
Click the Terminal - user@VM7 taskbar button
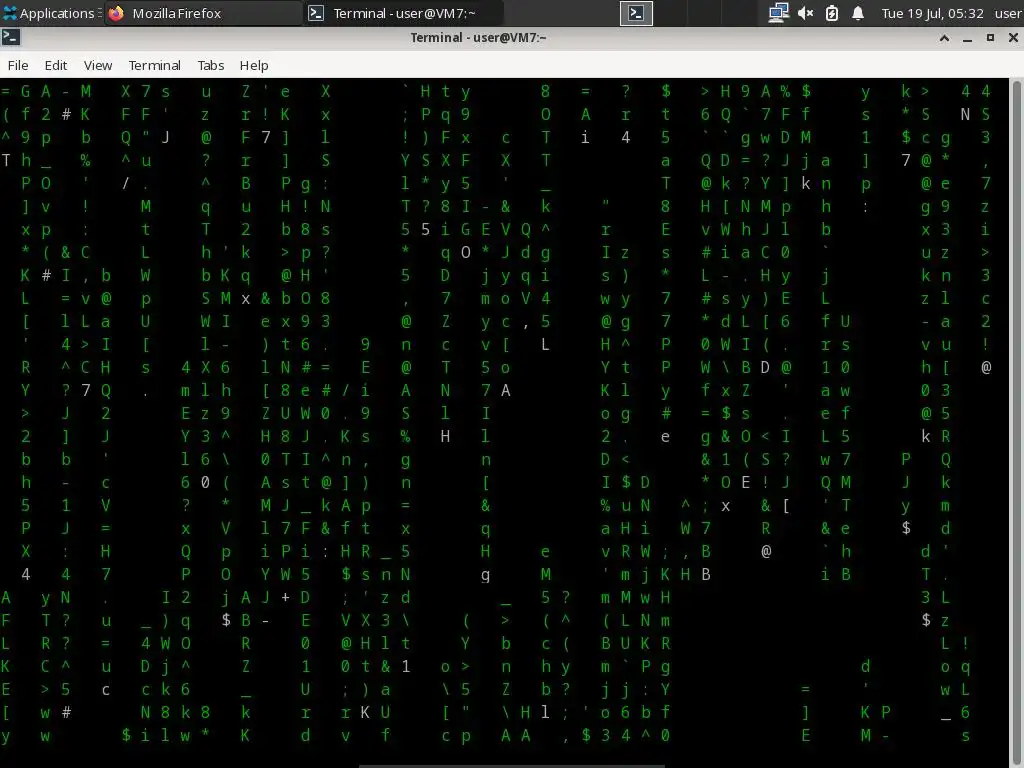tap(404, 13)
